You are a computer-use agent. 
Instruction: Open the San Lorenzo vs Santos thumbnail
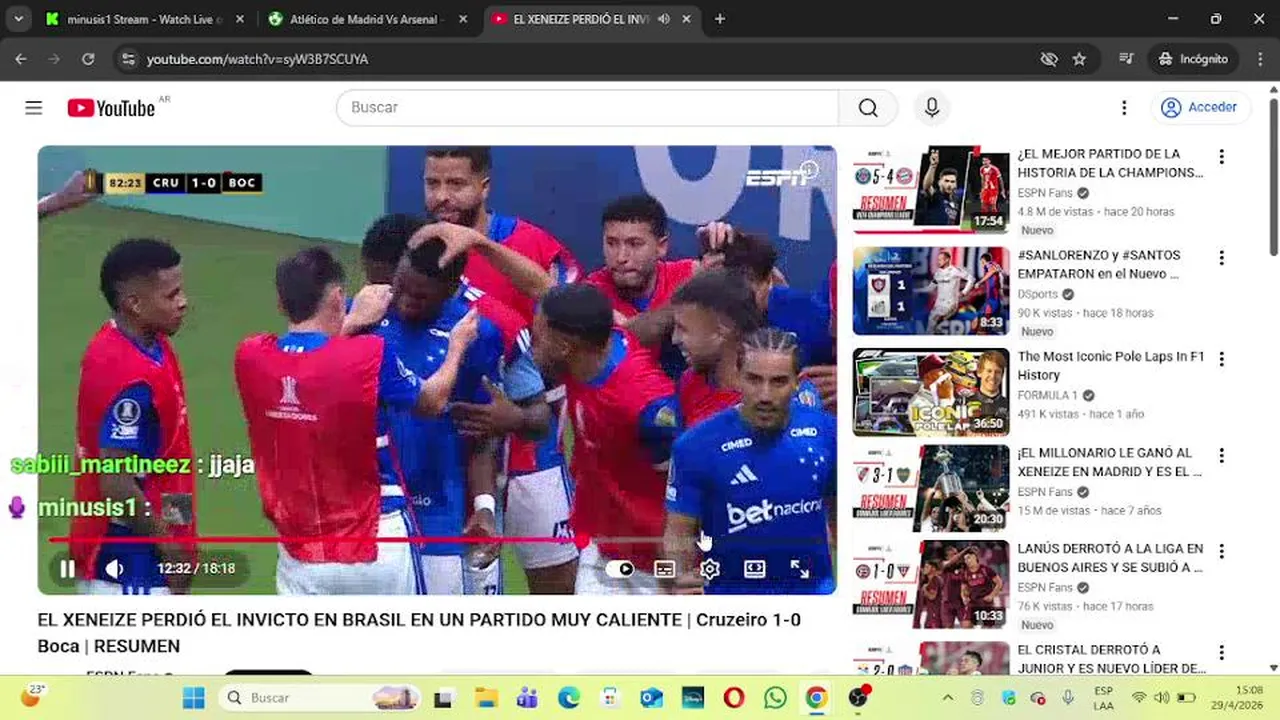931,291
